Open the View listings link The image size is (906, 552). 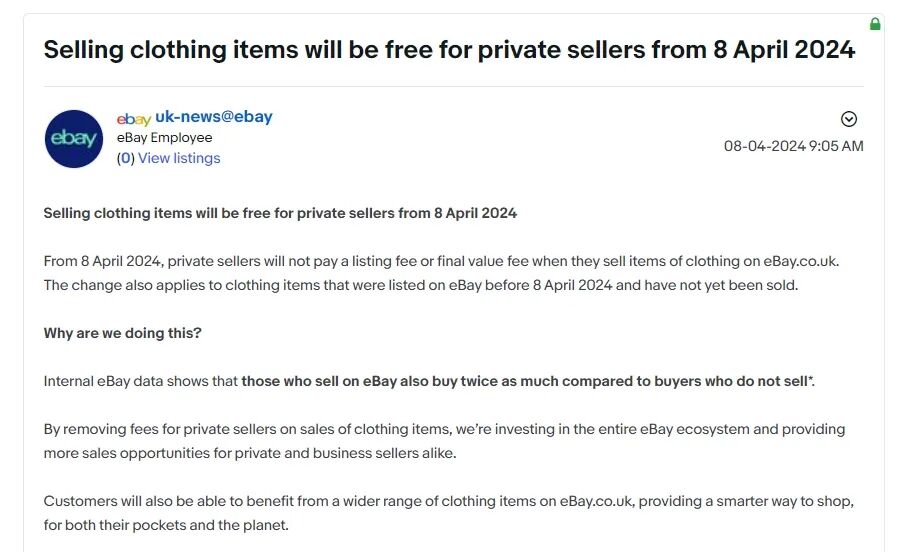click(x=179, y=158)
